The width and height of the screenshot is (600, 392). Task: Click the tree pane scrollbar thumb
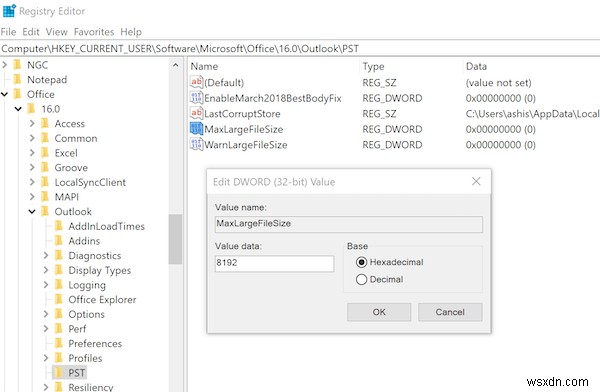click(x=175, y=239)
